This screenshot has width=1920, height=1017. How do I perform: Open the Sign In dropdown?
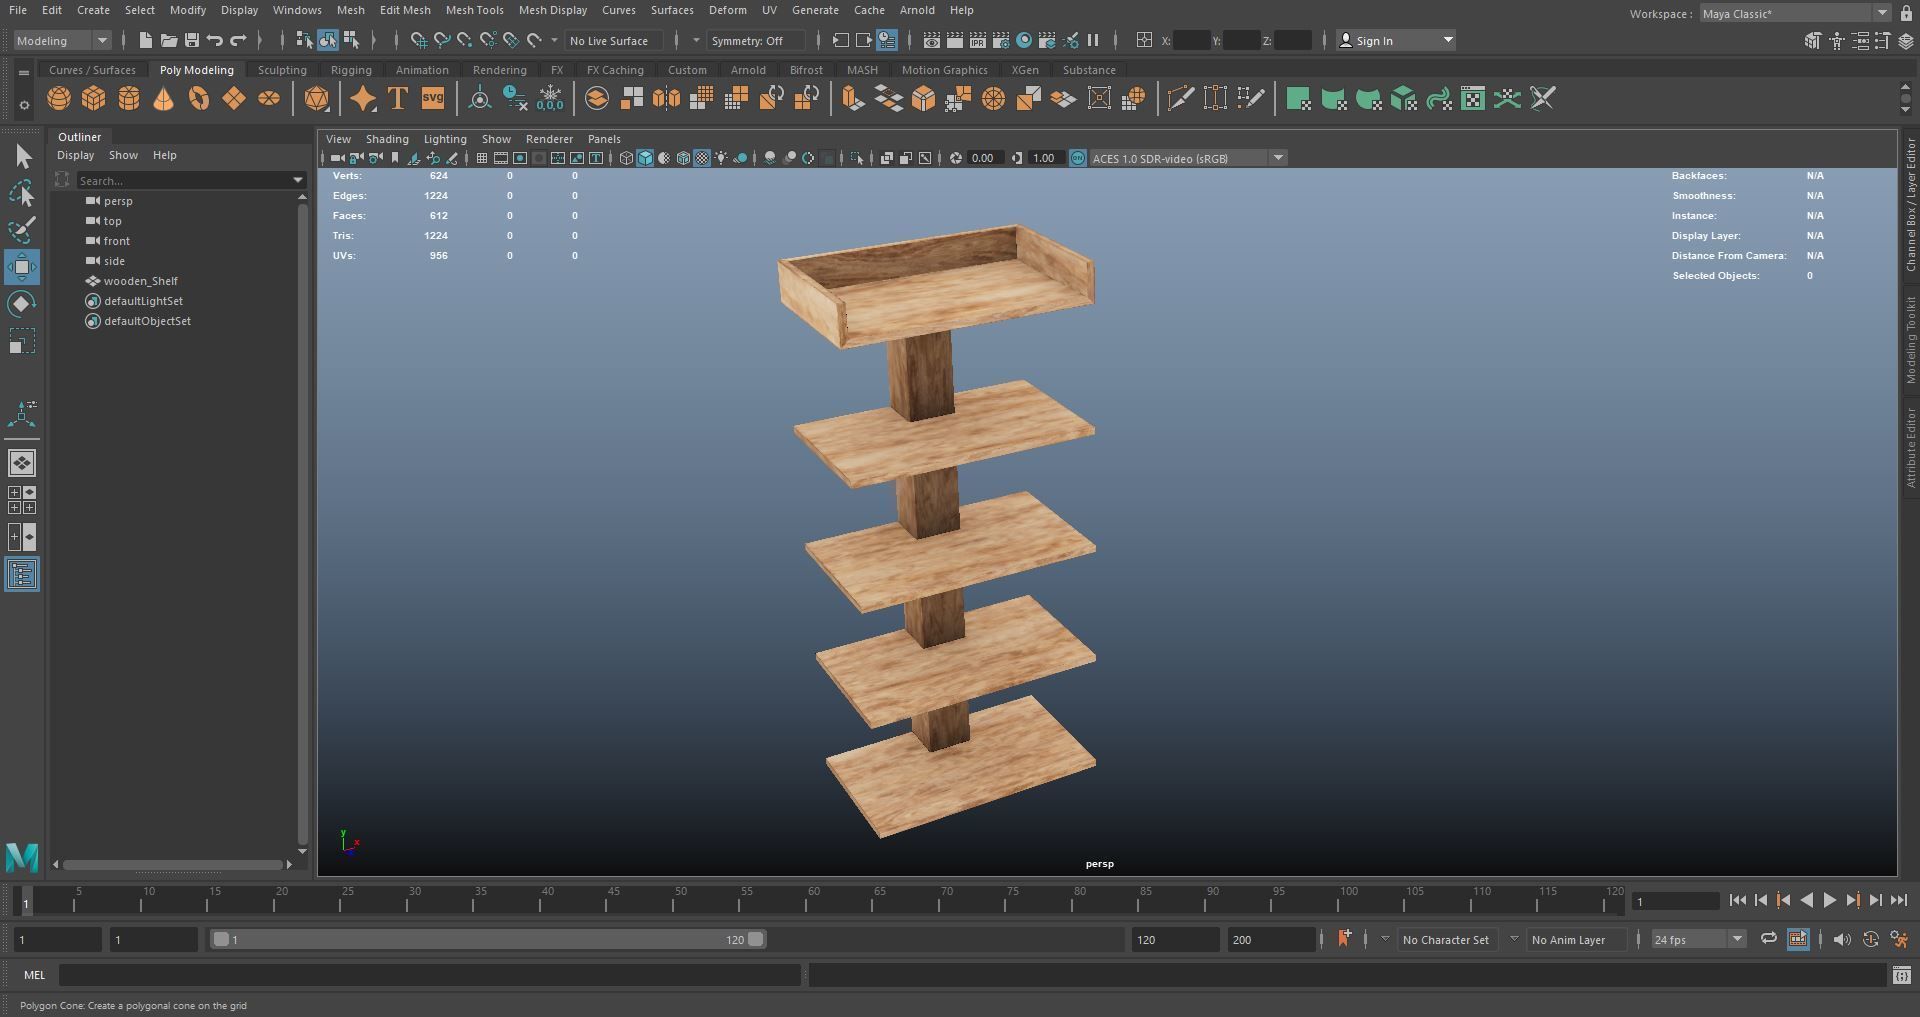click(1395, 40)
